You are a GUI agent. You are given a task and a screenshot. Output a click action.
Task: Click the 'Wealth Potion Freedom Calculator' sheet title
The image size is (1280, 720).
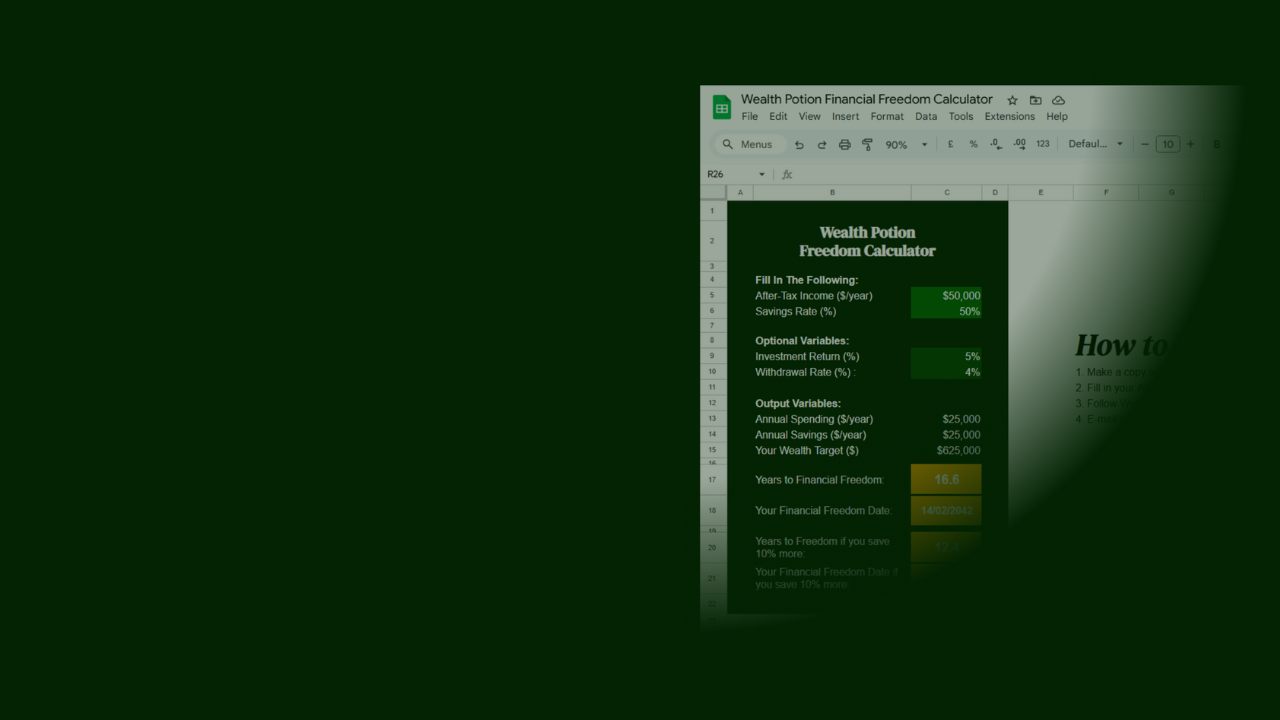[x=867, y=242]
